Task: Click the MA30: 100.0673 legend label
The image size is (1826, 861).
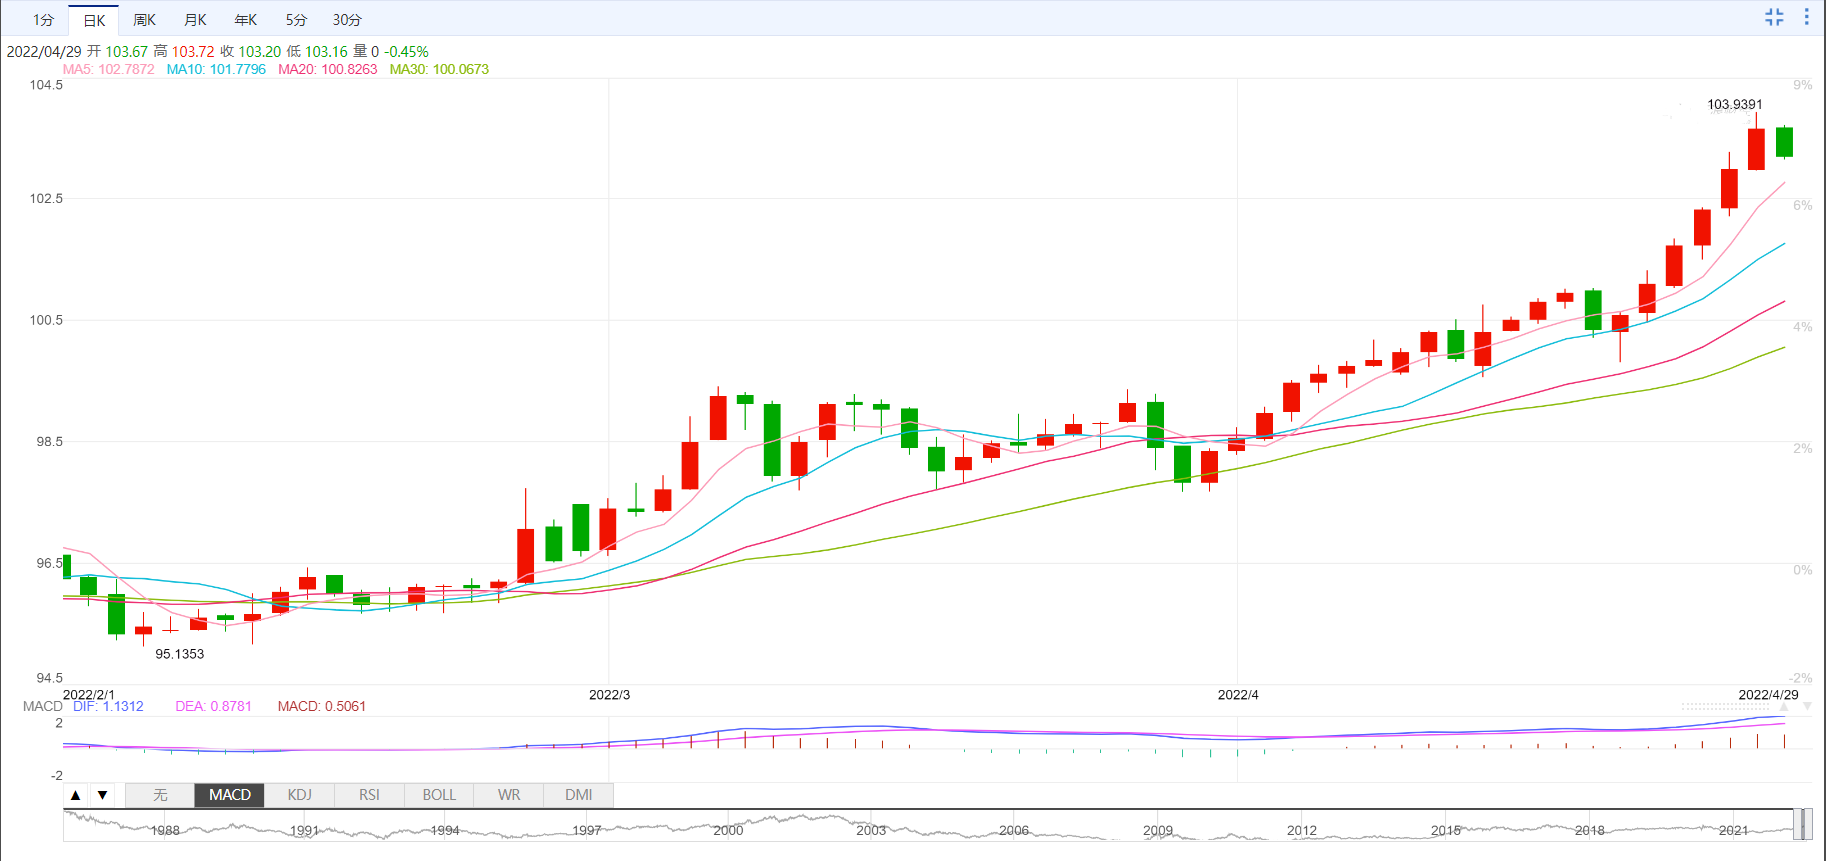Action: pos(439,69)
